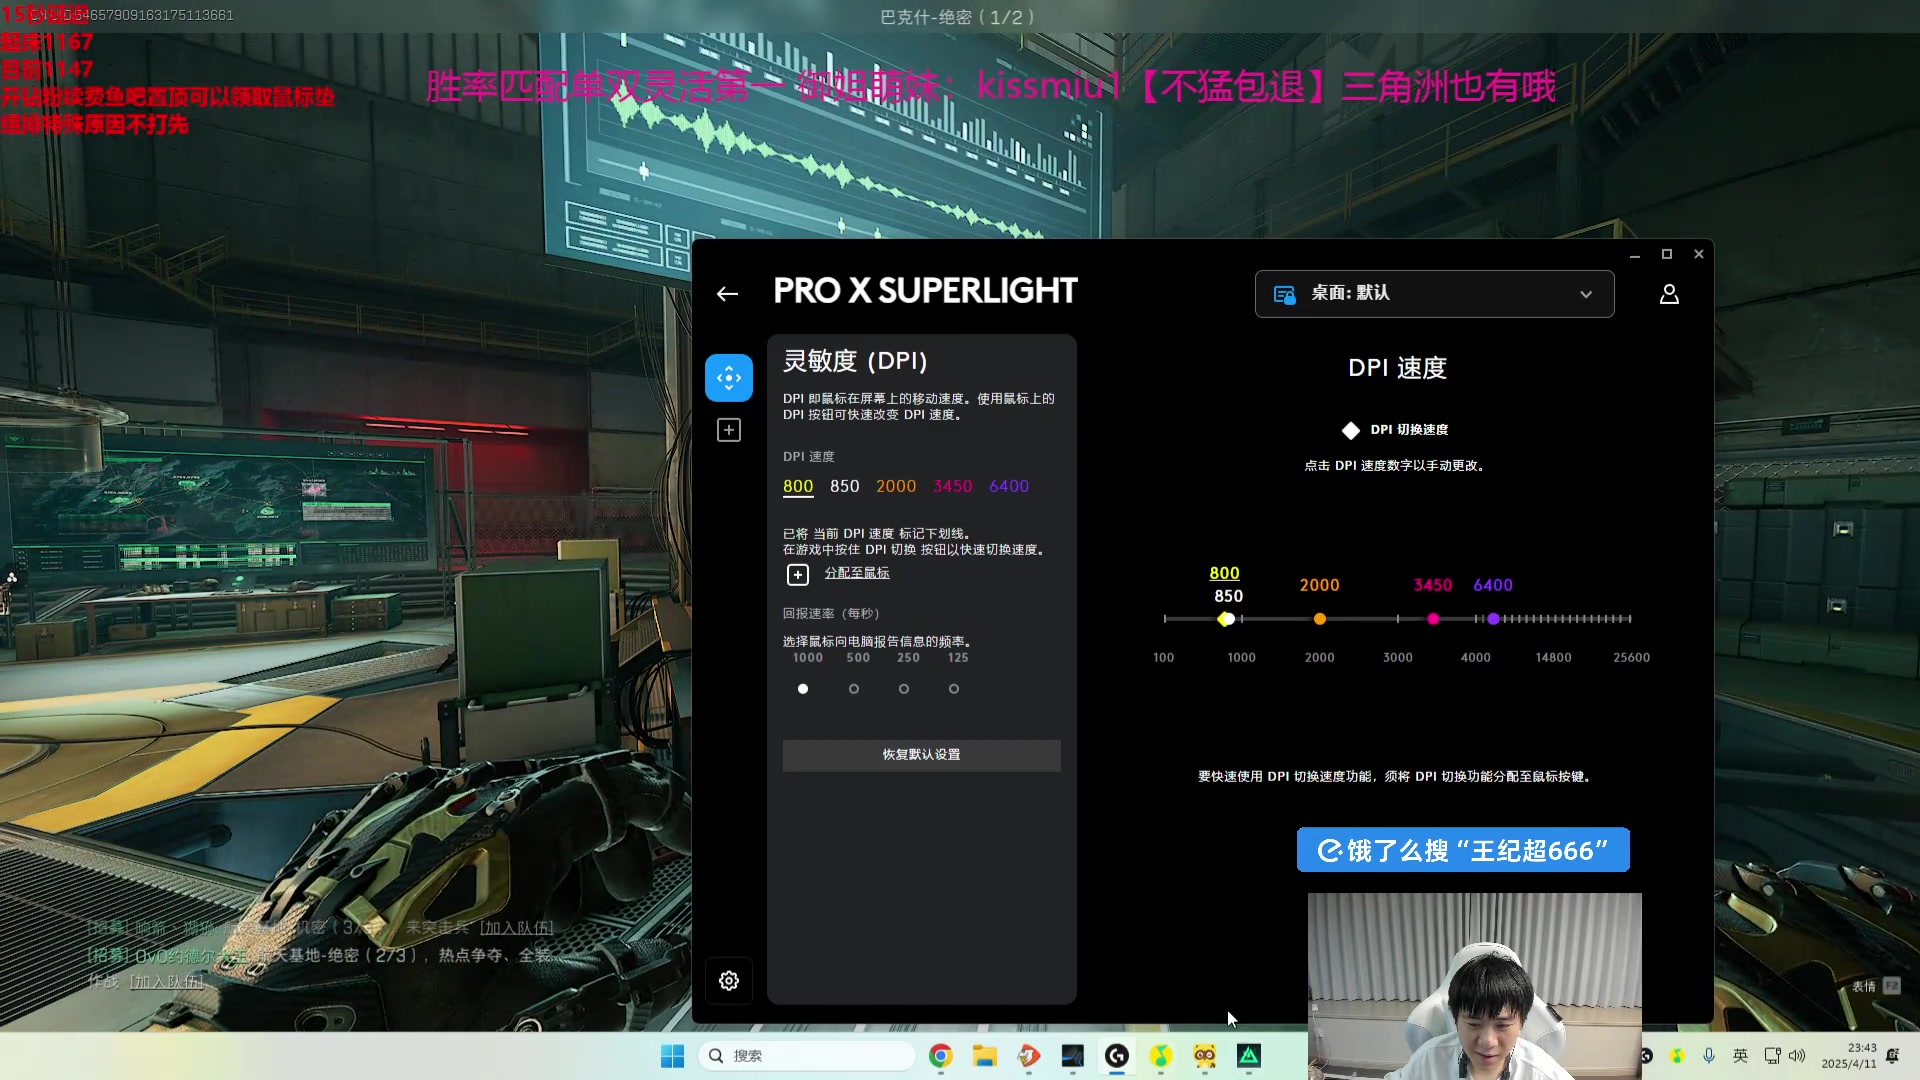The height and width of the screenshot is (1080, 1920).
Task: Switch the 英 input method indicator
Action: [1740, 1056]
